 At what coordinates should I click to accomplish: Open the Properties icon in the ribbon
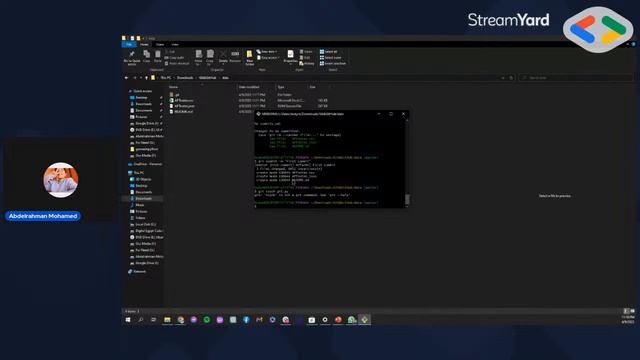coord(290,56)
